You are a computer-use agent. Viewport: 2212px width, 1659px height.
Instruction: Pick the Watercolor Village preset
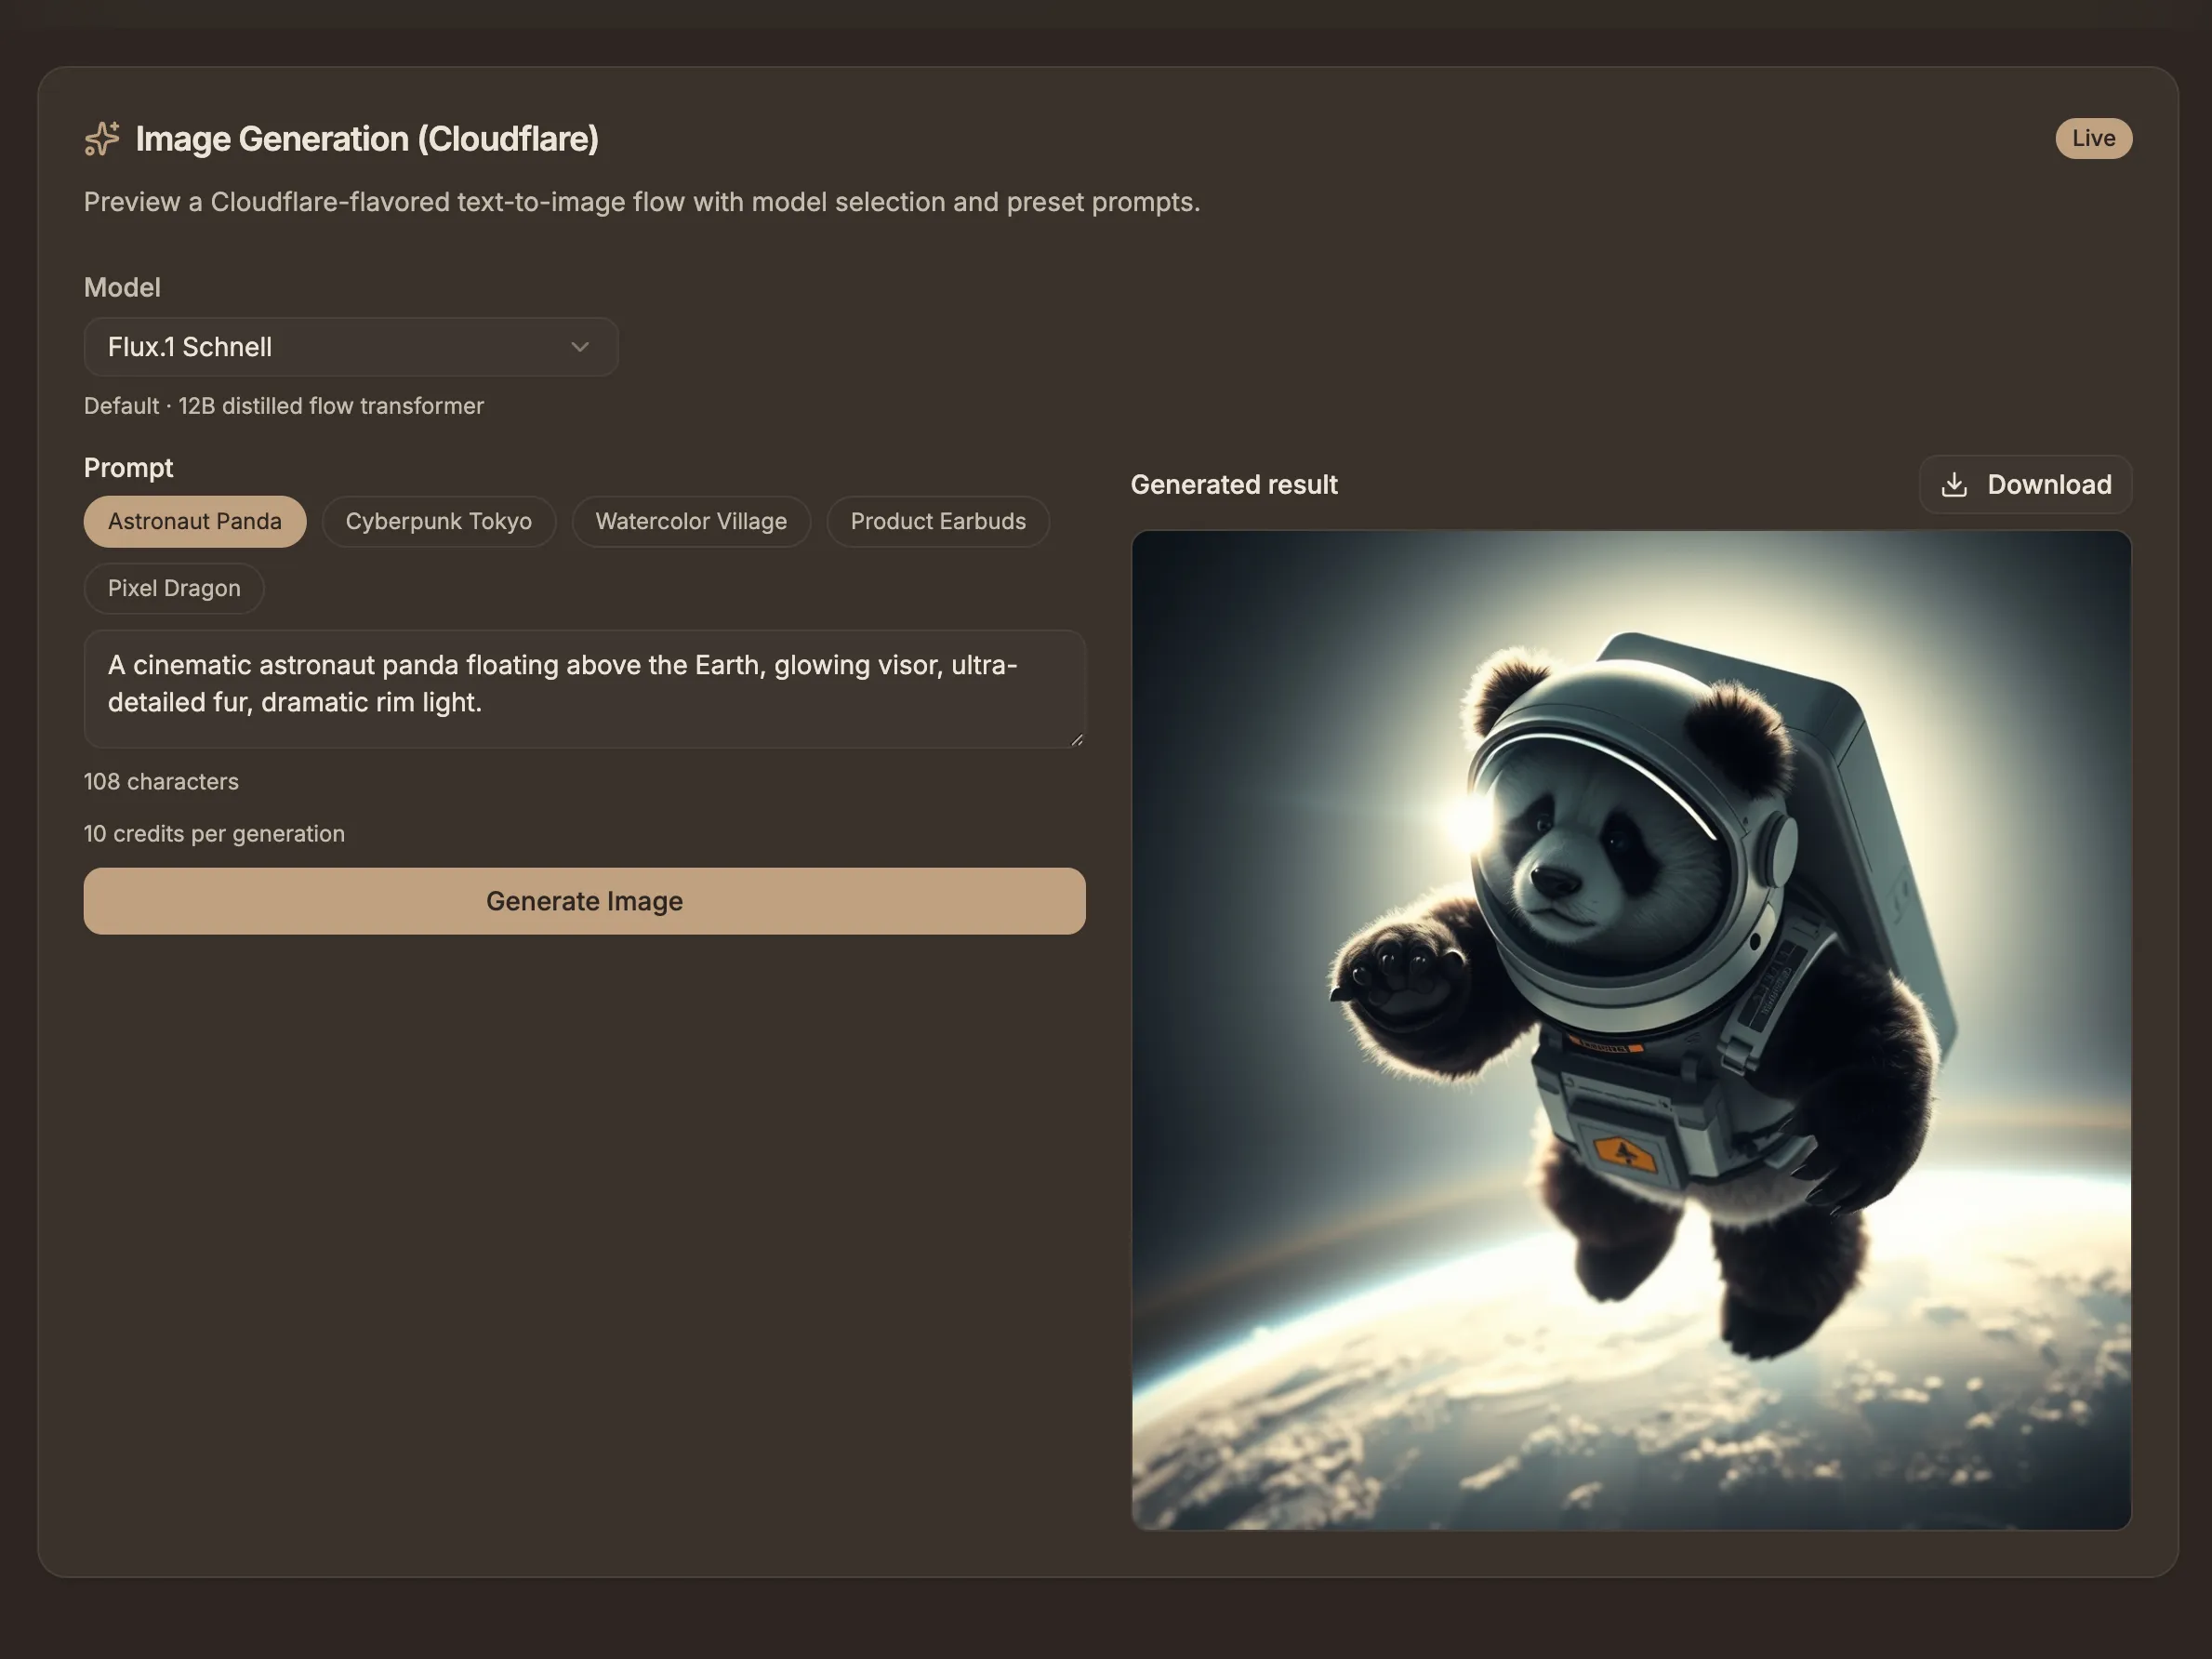(x=691, y=521)
